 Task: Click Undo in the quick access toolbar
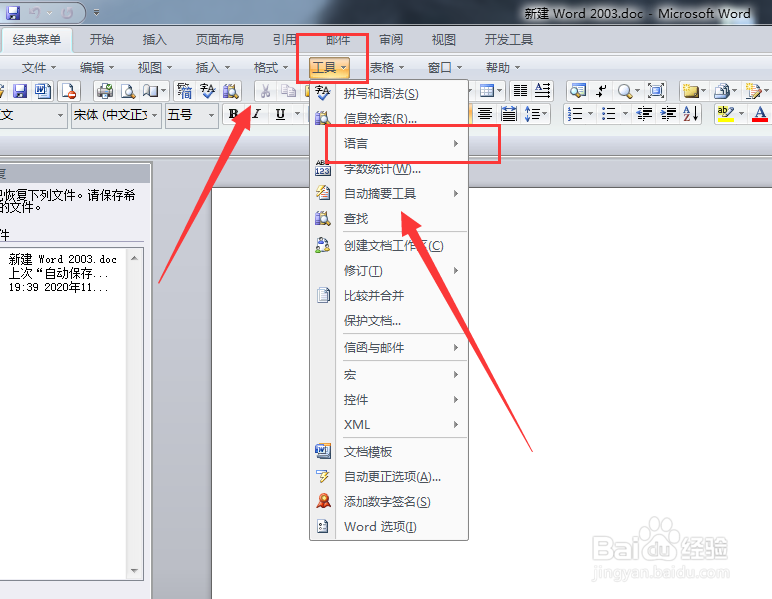click(x=34, y=12)
